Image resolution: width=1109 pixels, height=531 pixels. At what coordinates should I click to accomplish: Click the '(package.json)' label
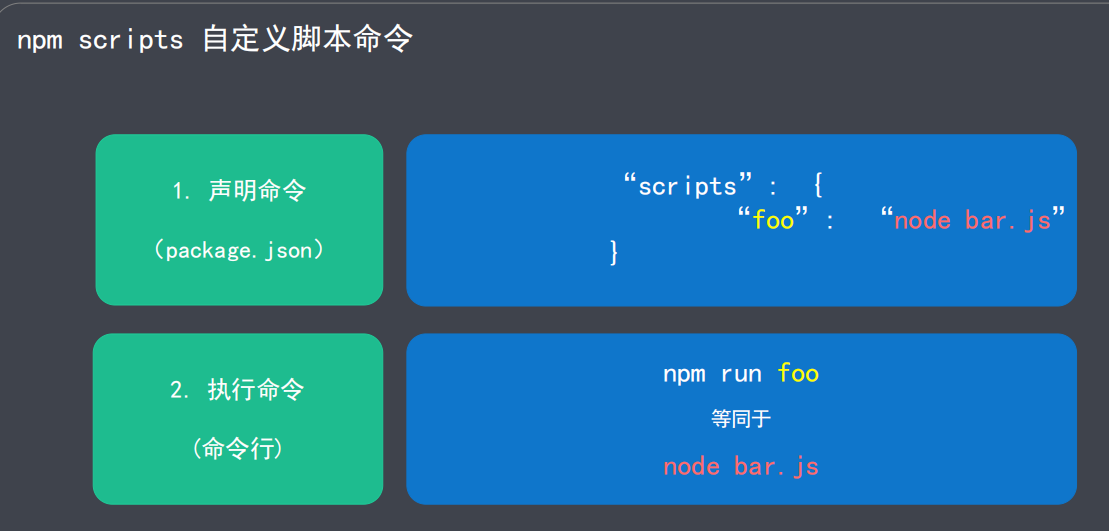[x=239, y=250]
